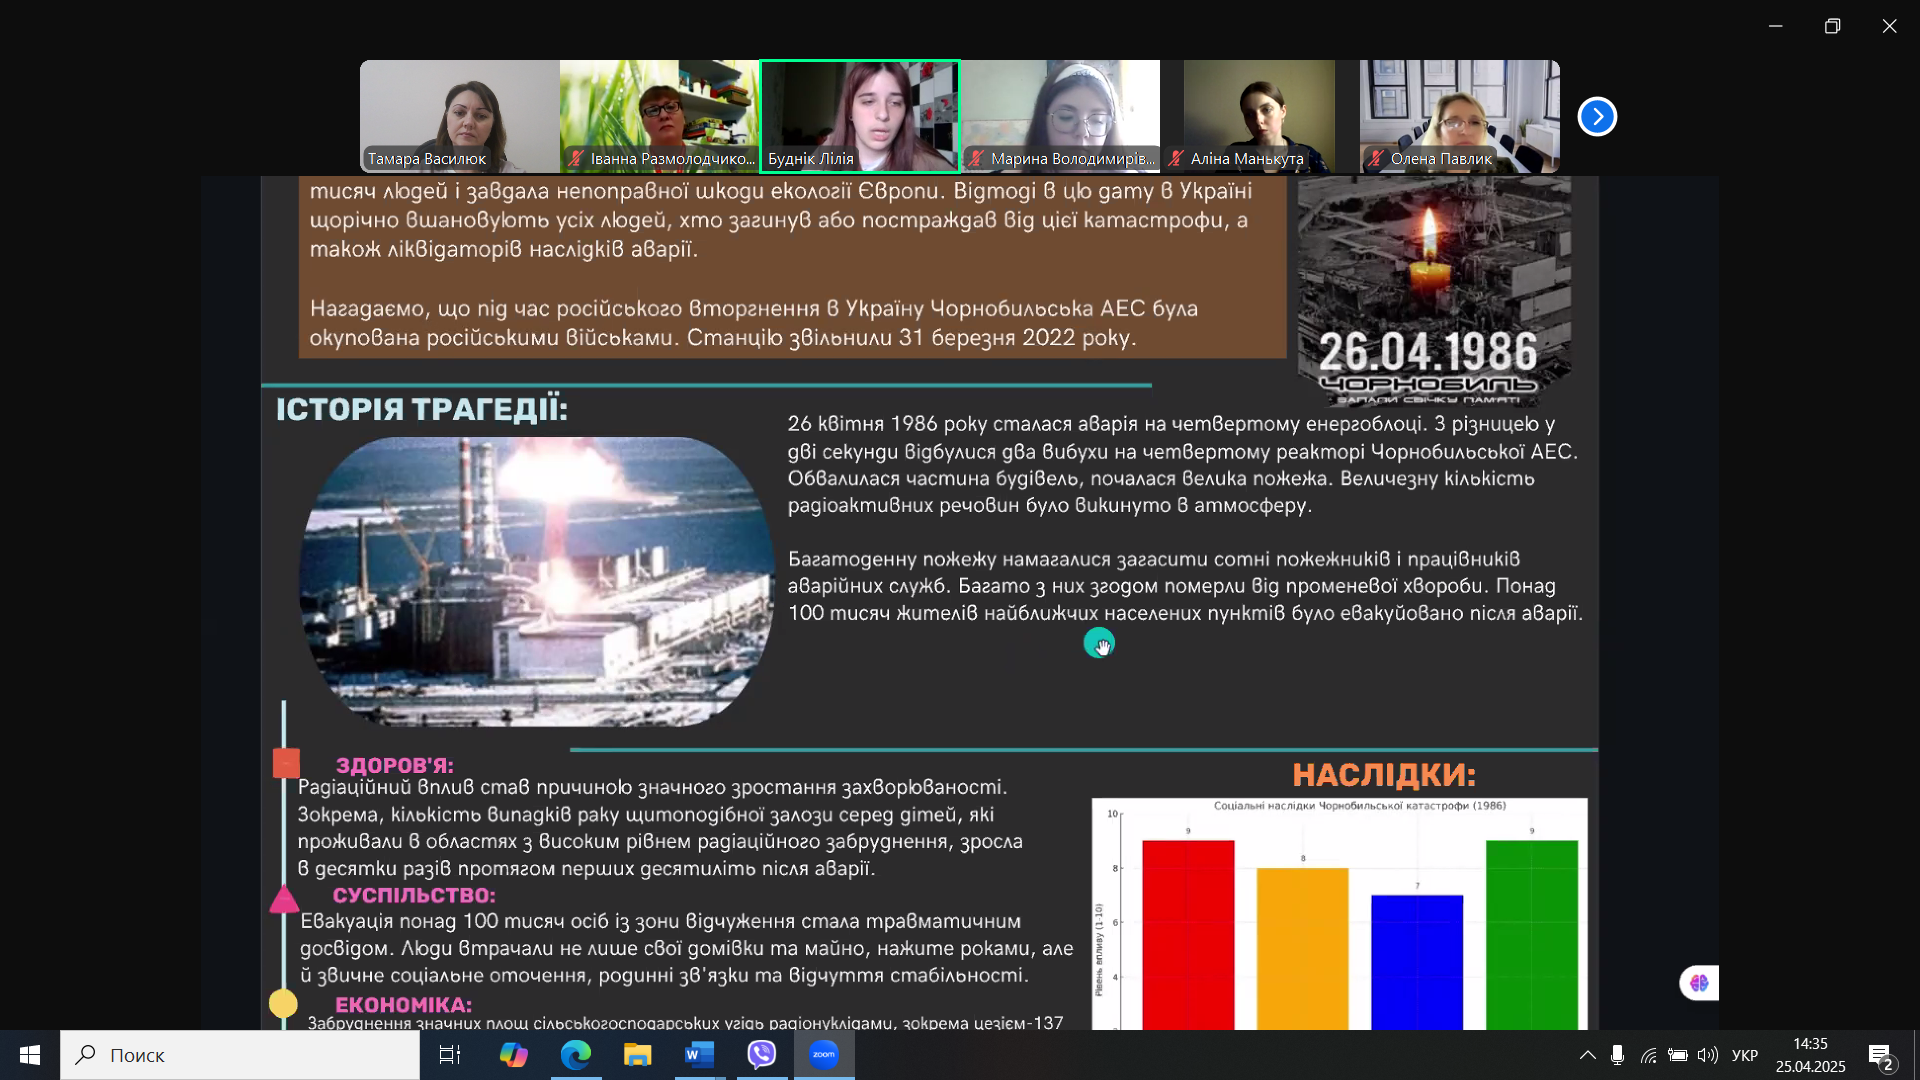The height and width of the screenshot is (1080, 1920).
Task: Click the Task View icon
Action: coord(450,1055)
